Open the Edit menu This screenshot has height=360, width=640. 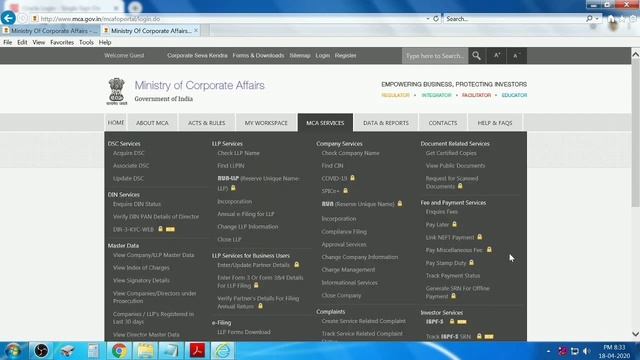pos(22,42)
